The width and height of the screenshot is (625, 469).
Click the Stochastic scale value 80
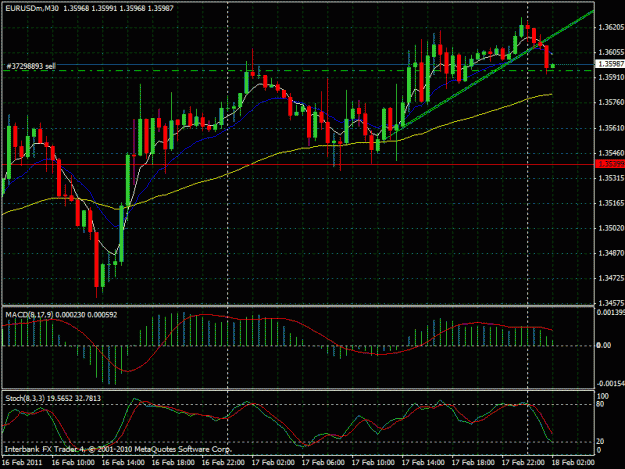click(600, 404)
